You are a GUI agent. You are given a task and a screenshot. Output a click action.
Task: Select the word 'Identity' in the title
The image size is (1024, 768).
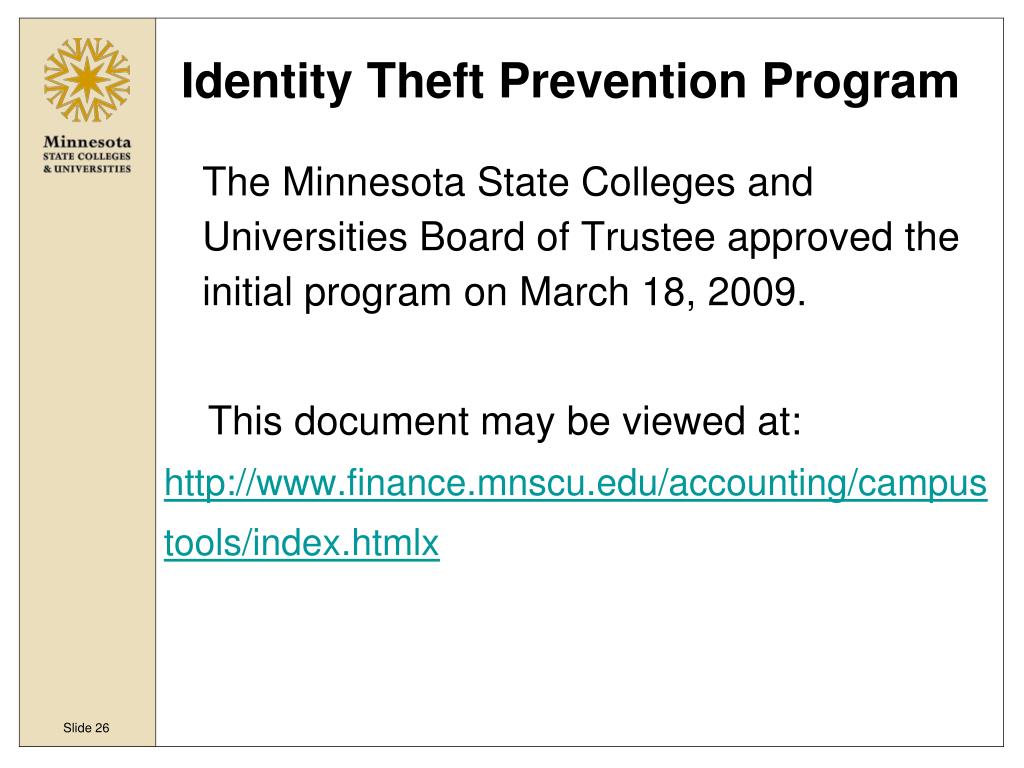coord(266,82)
